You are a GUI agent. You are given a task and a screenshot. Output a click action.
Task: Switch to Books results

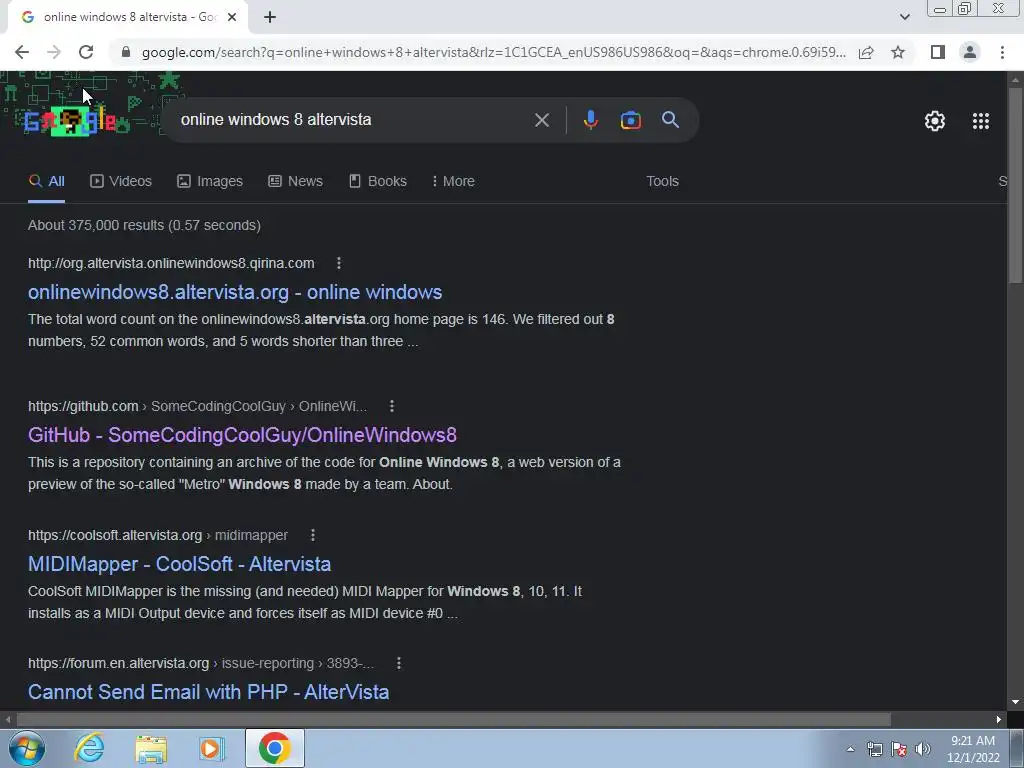point(377,182)
